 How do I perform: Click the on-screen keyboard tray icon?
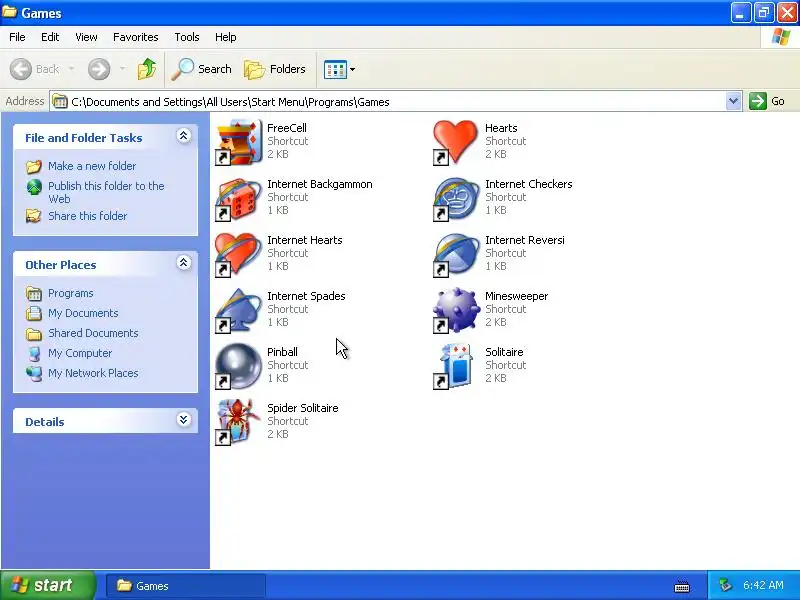tap(682, 586)
